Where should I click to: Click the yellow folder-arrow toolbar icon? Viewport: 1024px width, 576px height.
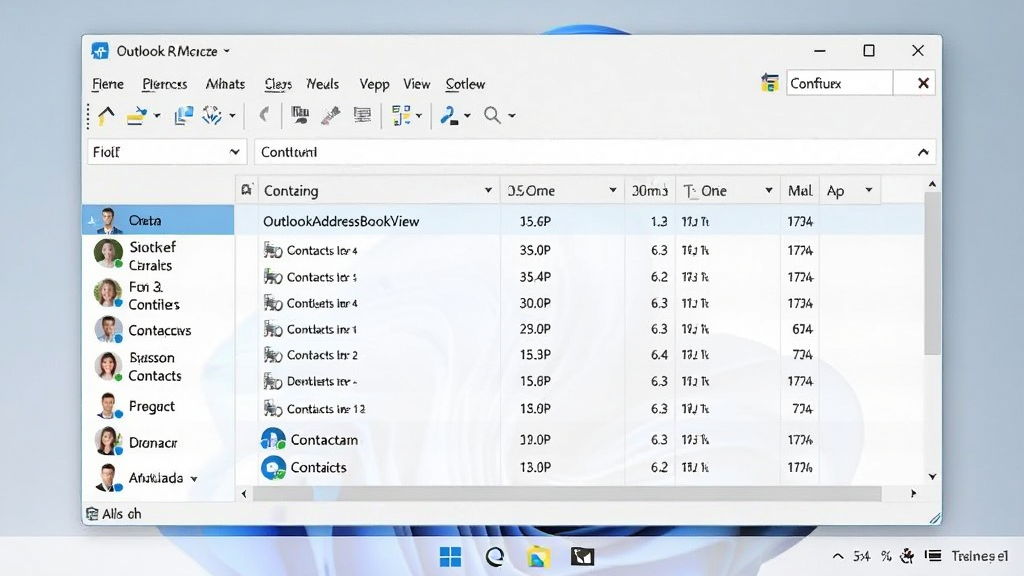coord(136,116)
